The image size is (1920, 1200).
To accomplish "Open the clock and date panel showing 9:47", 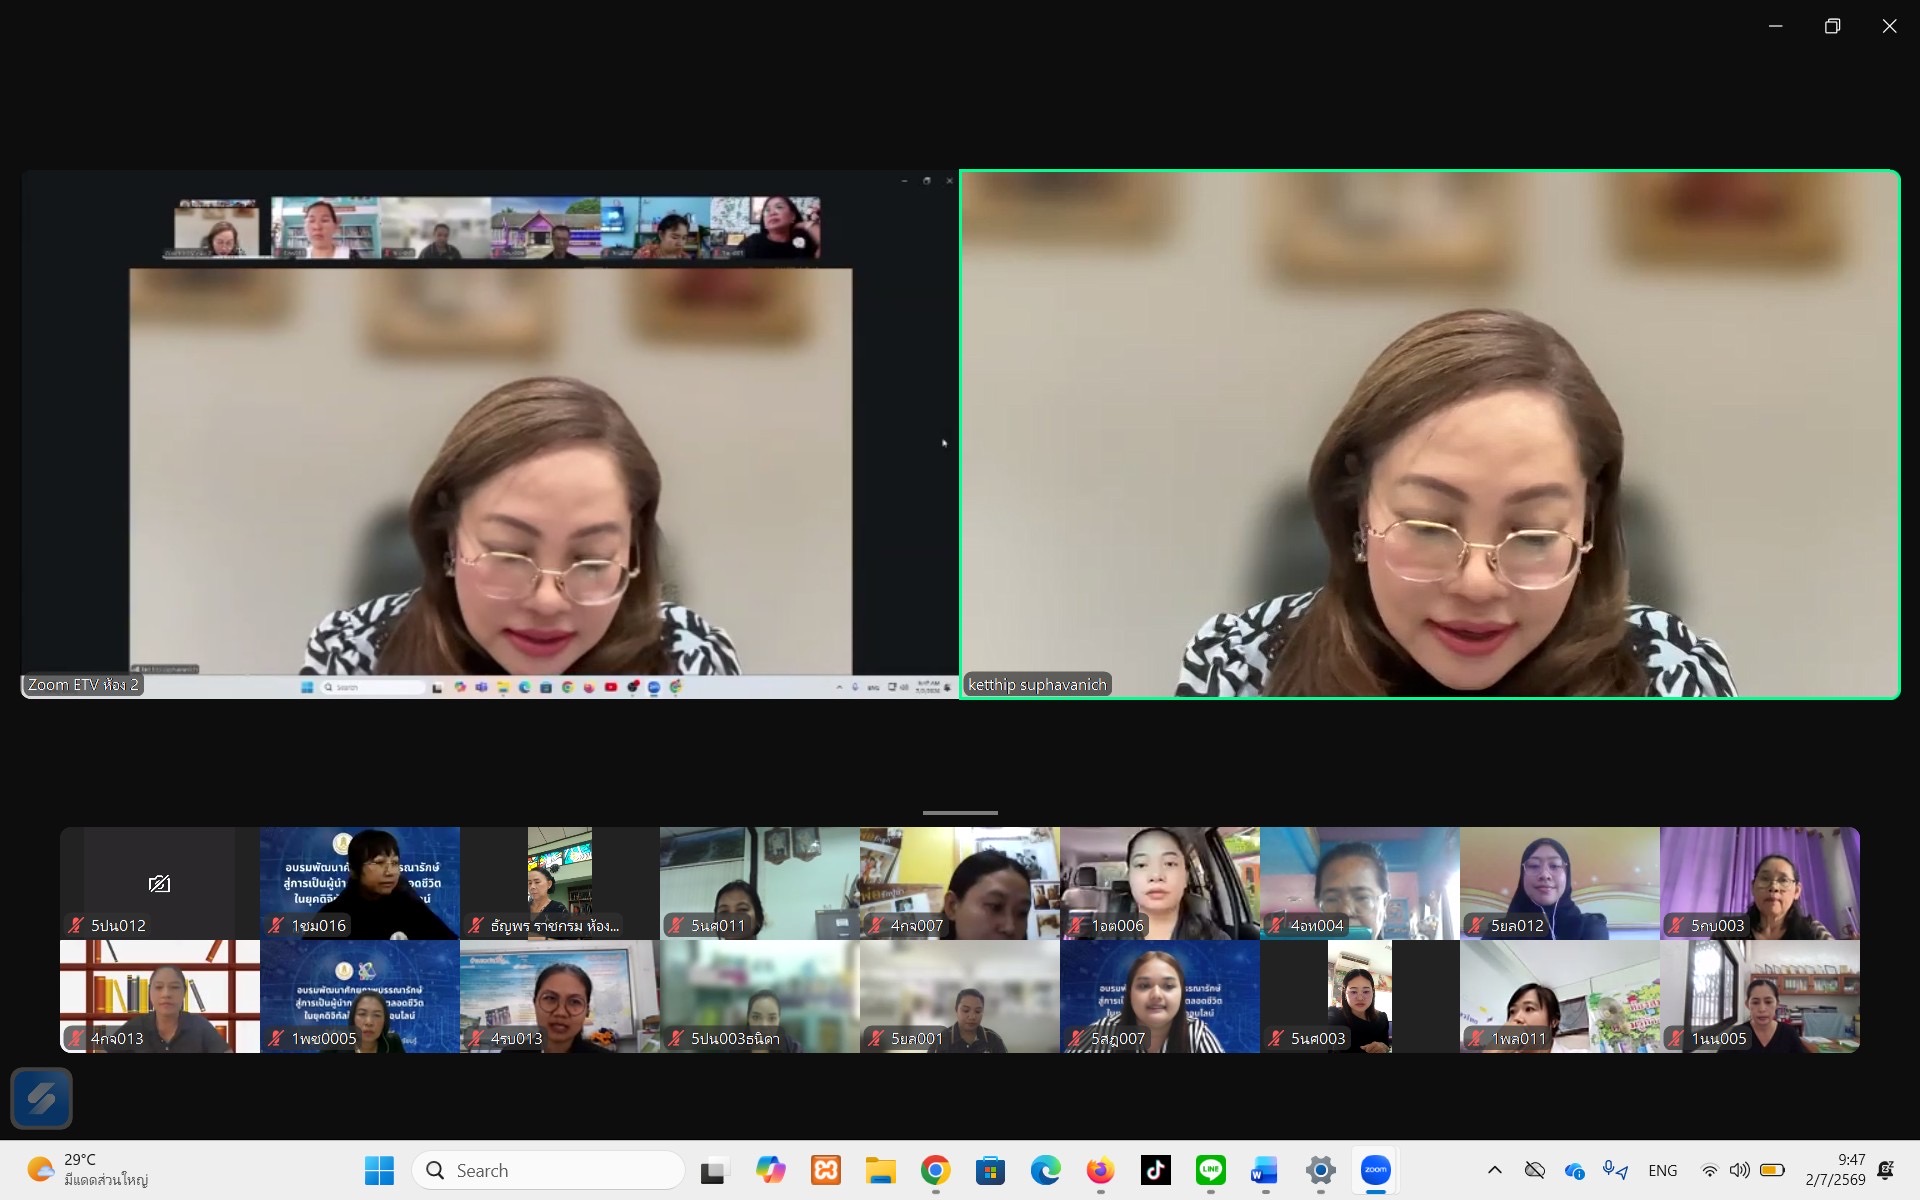I will coord(1836,1170).
